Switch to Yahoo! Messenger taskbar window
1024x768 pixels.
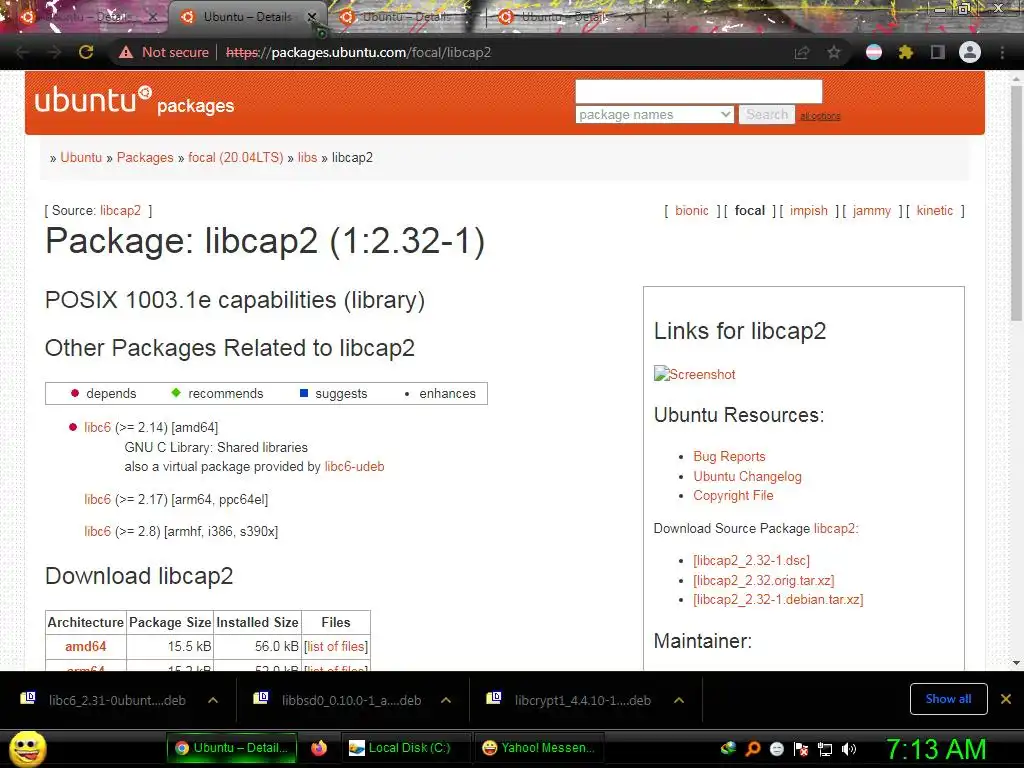click(539, 748)
